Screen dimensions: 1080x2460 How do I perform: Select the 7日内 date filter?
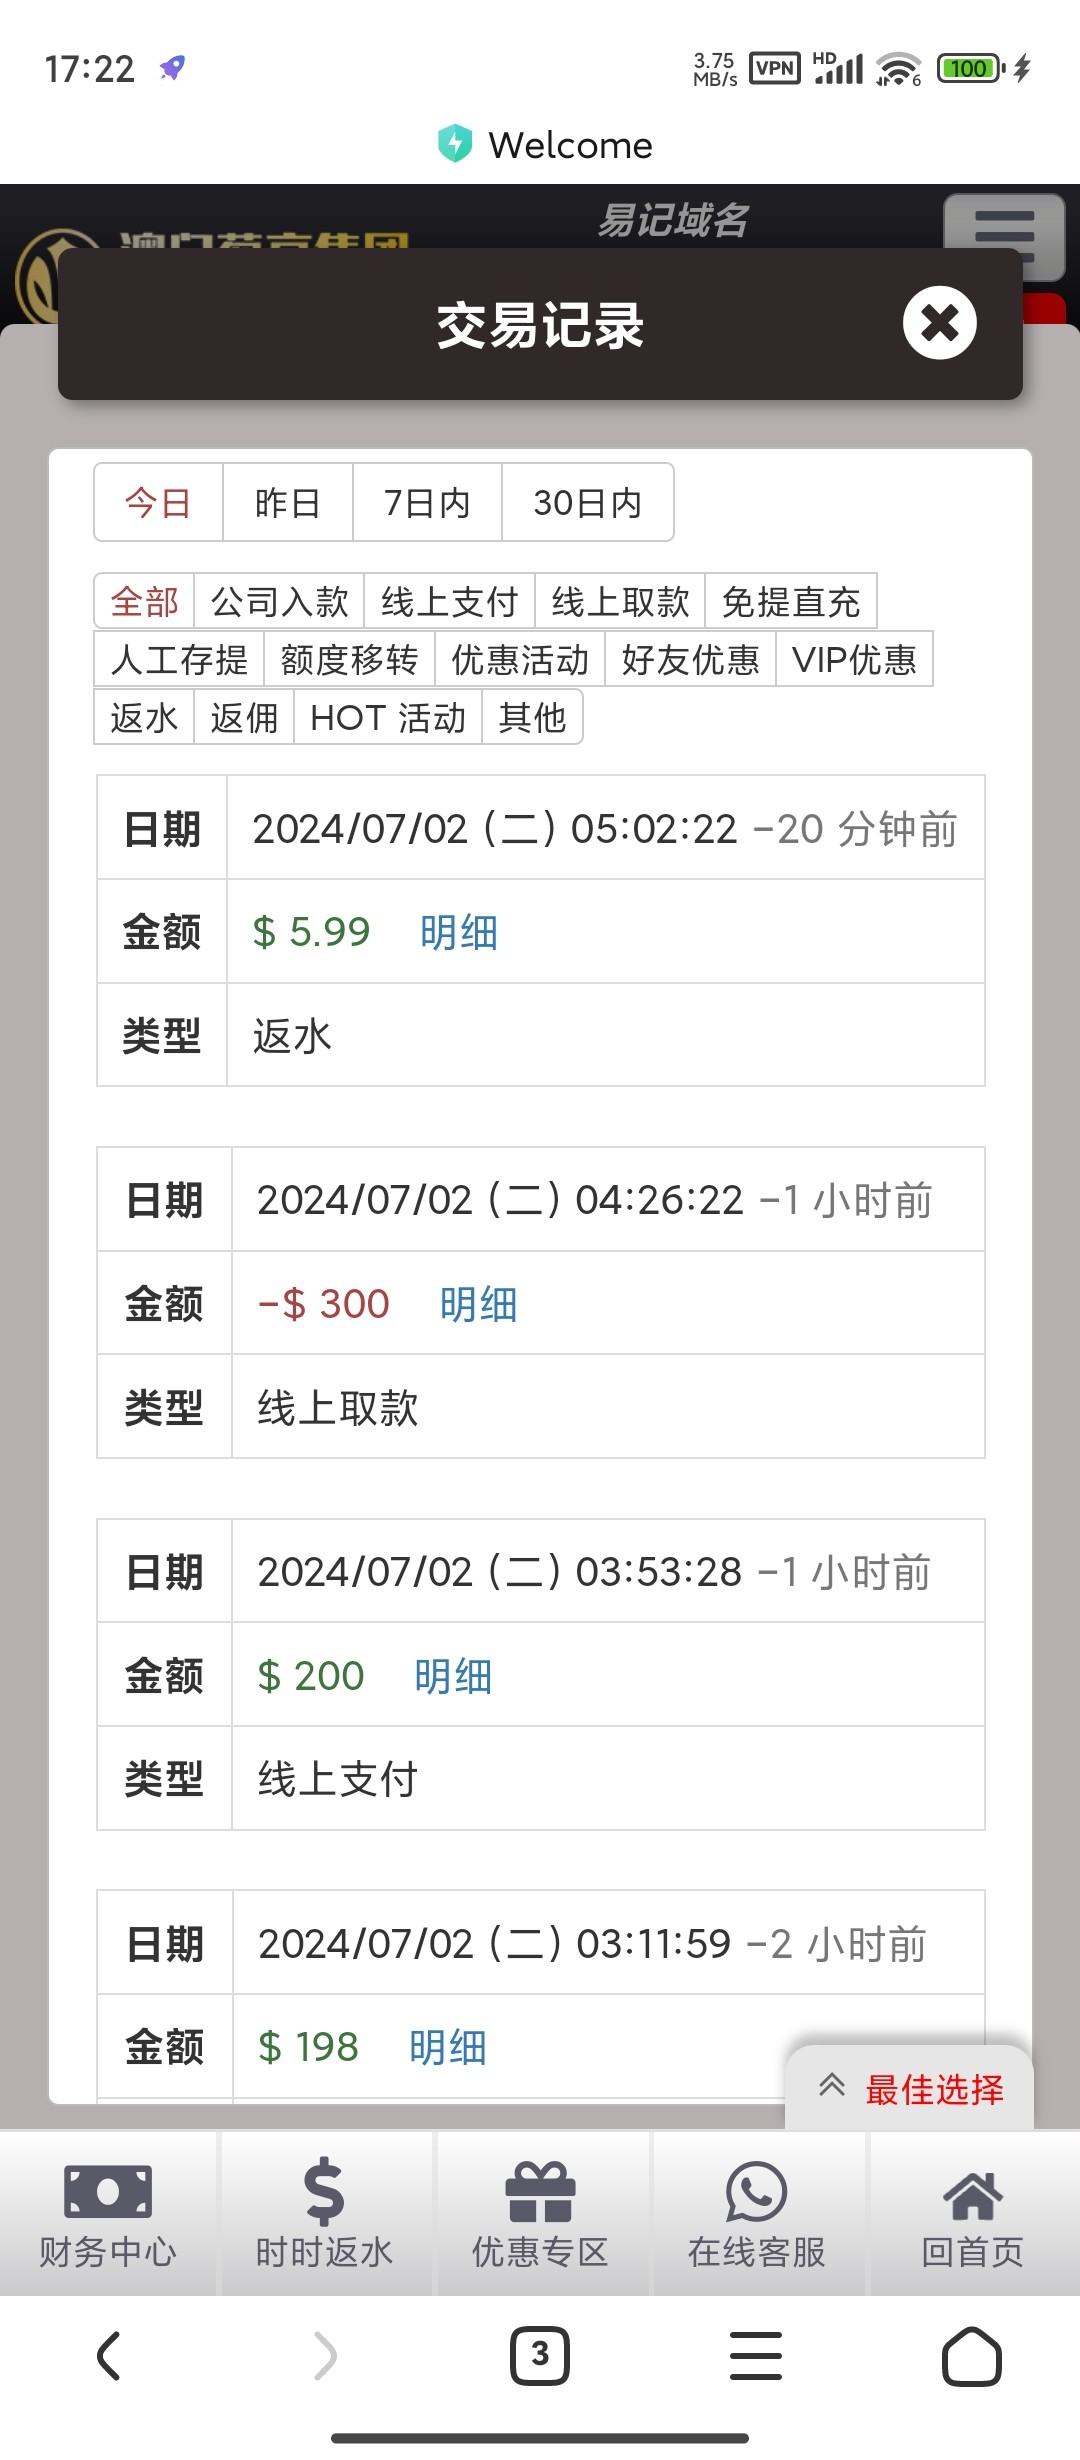point(427,503)
